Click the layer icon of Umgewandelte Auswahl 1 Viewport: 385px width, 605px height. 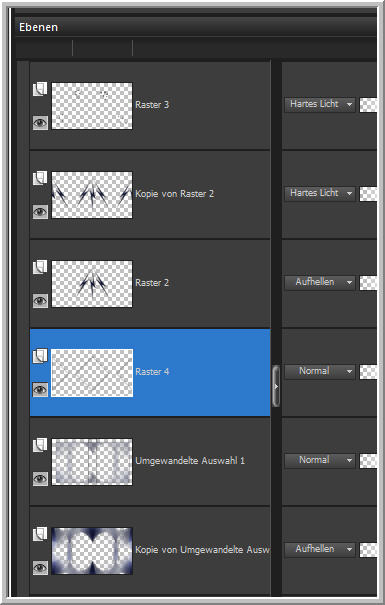(x=40, y=445)
